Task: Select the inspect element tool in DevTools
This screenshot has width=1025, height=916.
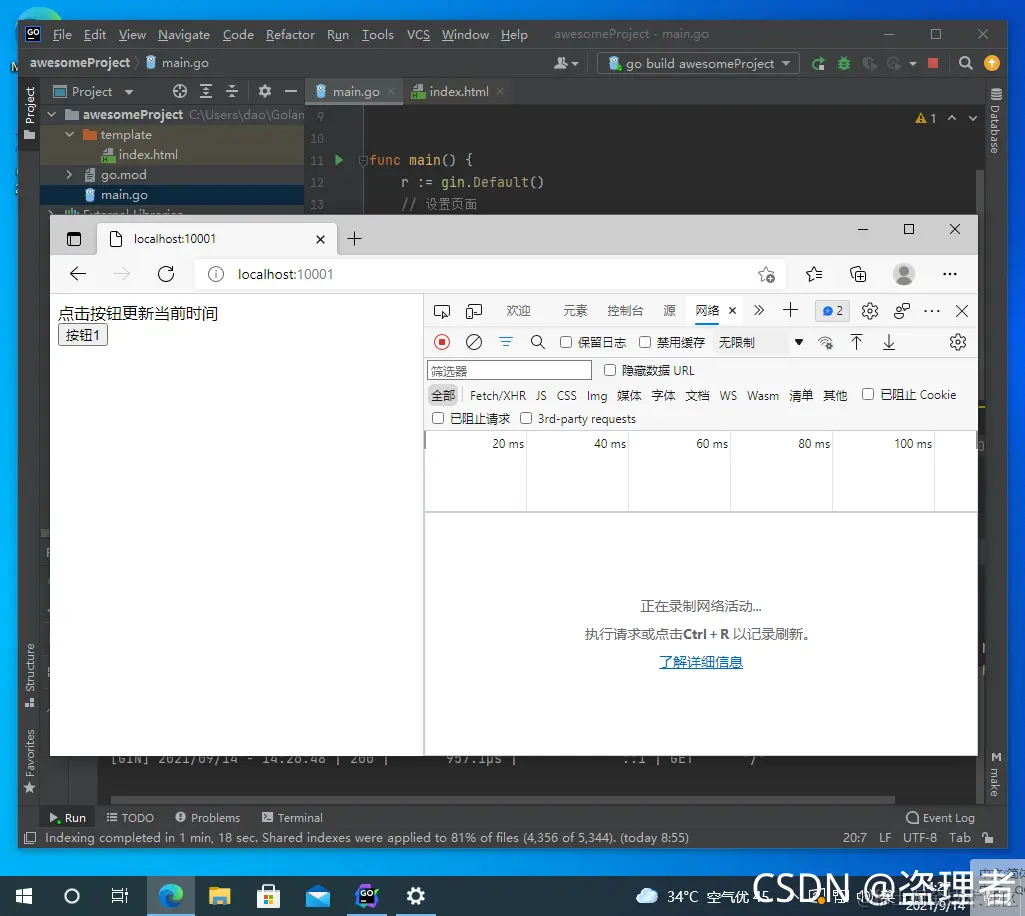Action: coord(441,311)
